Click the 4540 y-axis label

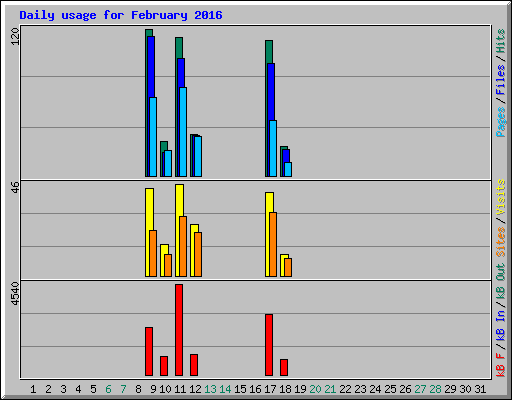tap(15, 294)
